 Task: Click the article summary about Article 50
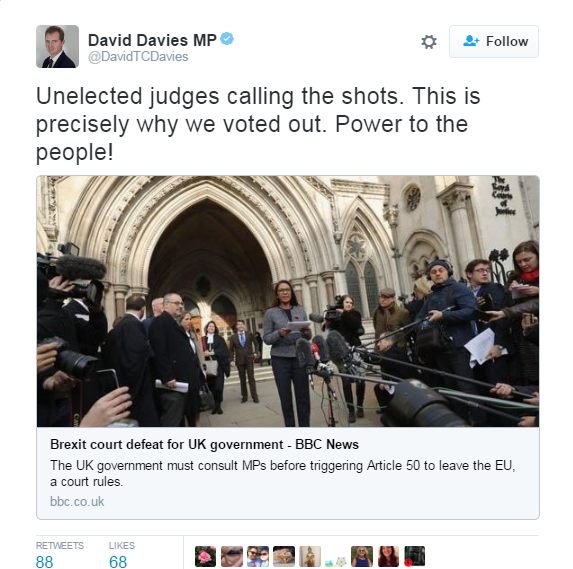pos(282,473)
